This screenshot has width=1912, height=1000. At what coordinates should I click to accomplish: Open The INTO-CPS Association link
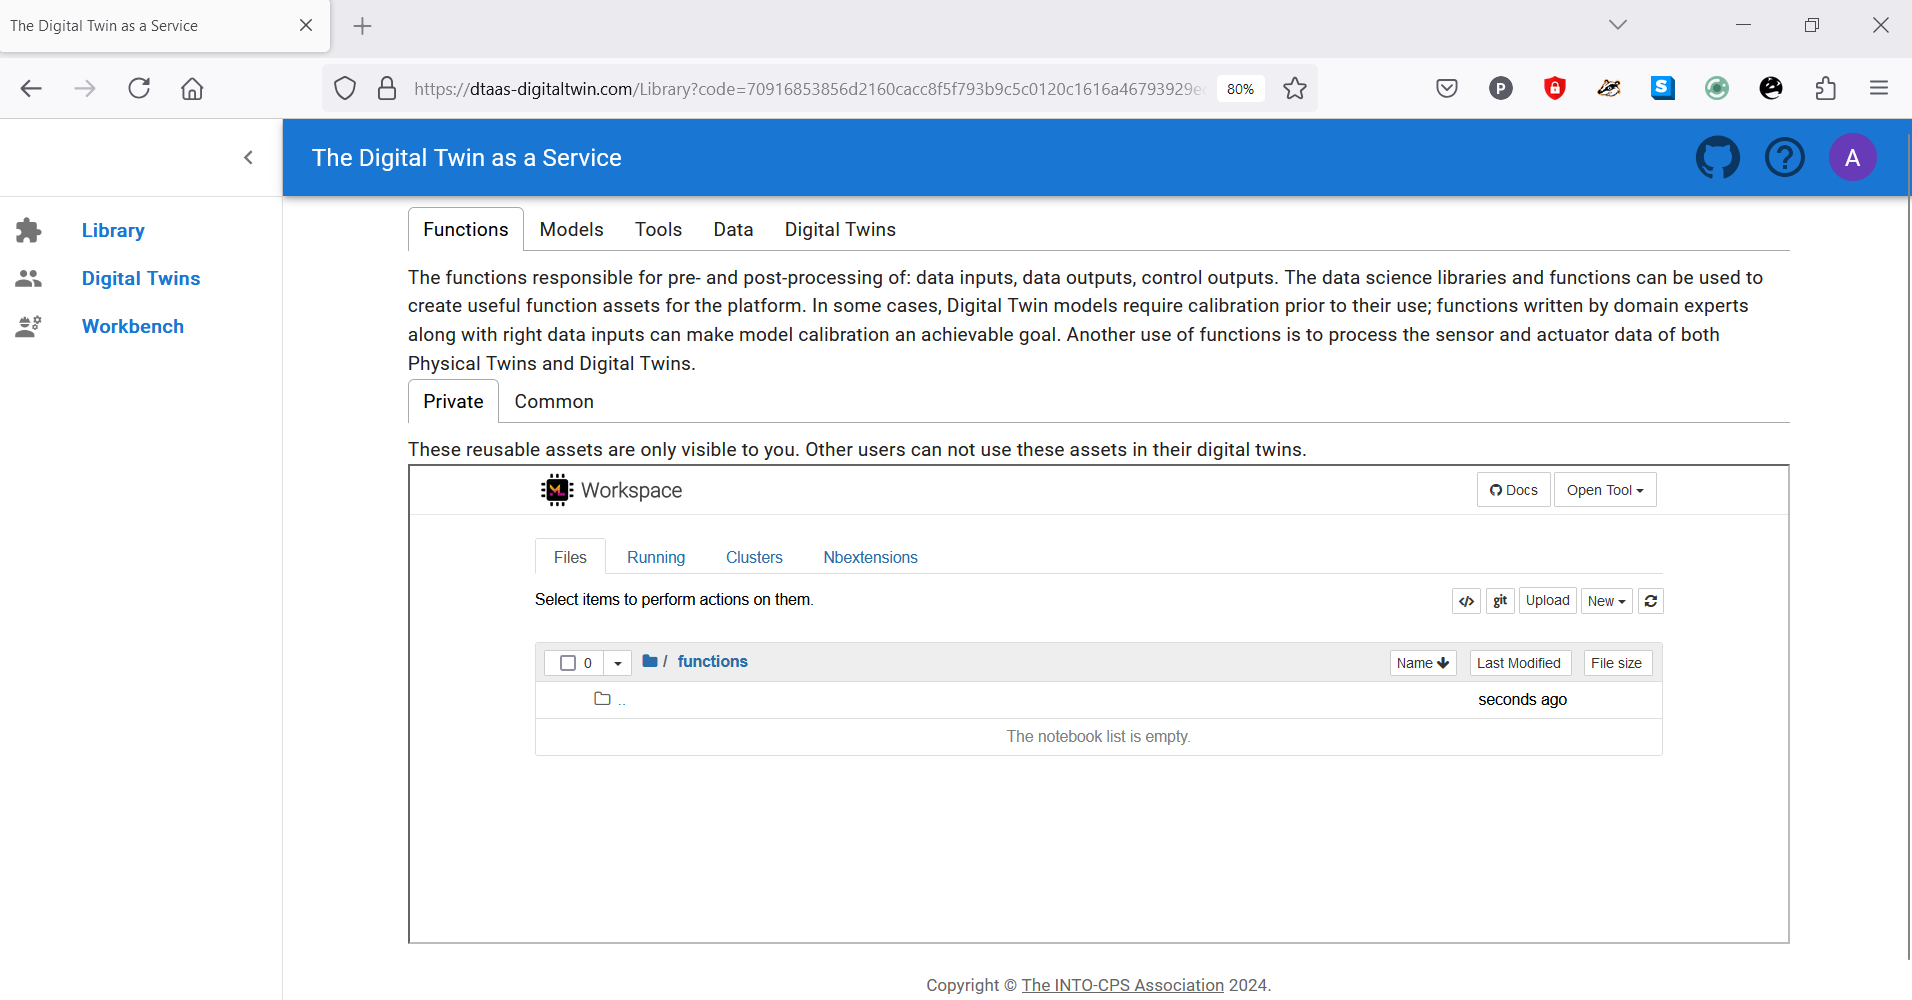coord(1122,985)
